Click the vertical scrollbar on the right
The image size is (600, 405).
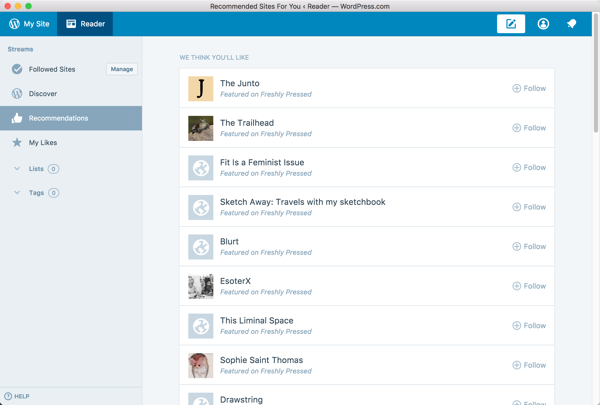(596, 73)
